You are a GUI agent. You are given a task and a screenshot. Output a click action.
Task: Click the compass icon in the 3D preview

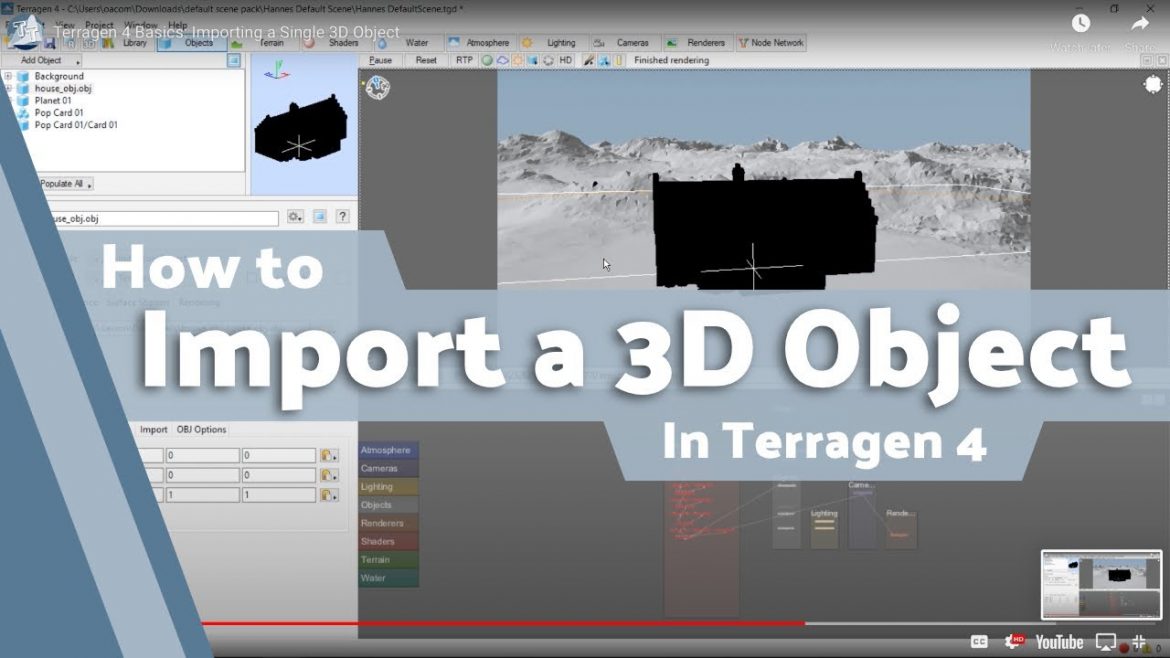378,90
